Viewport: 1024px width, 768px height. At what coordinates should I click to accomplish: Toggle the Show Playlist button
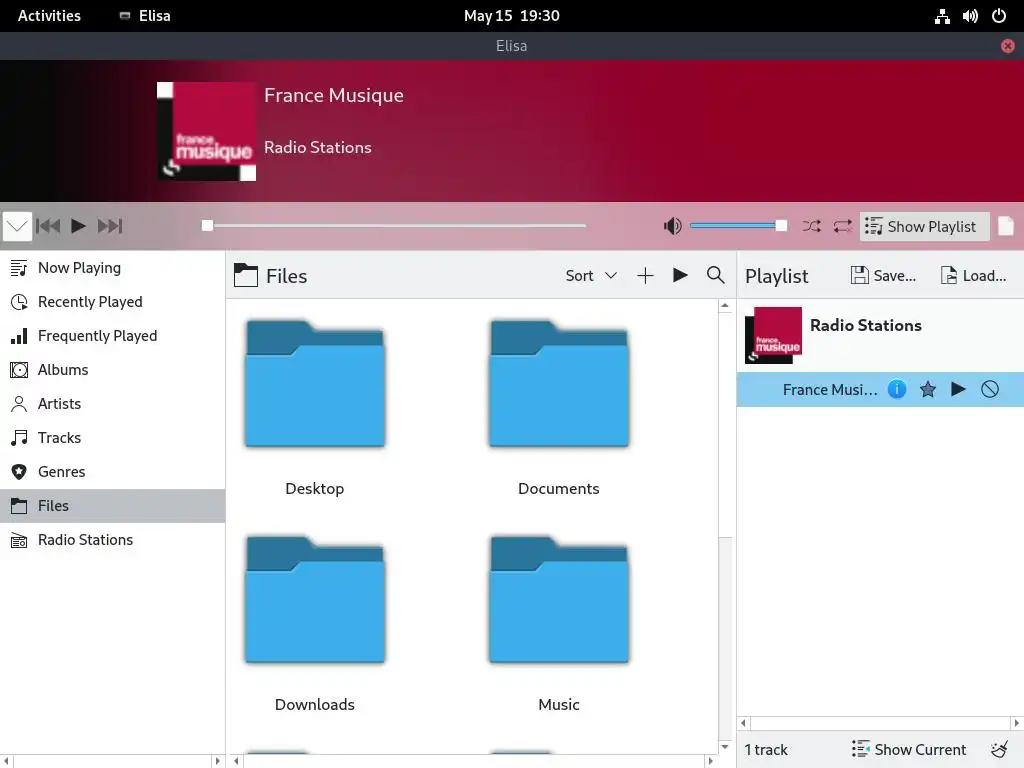pos(924,227)
